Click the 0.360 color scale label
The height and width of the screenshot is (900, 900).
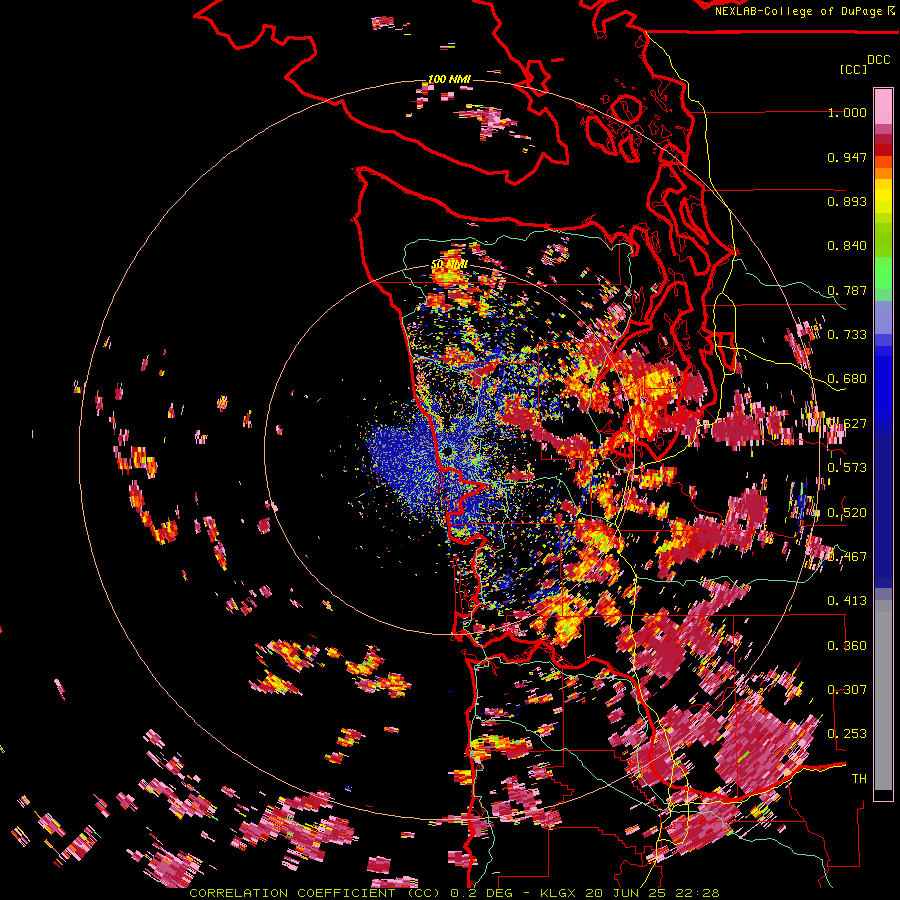847,646
